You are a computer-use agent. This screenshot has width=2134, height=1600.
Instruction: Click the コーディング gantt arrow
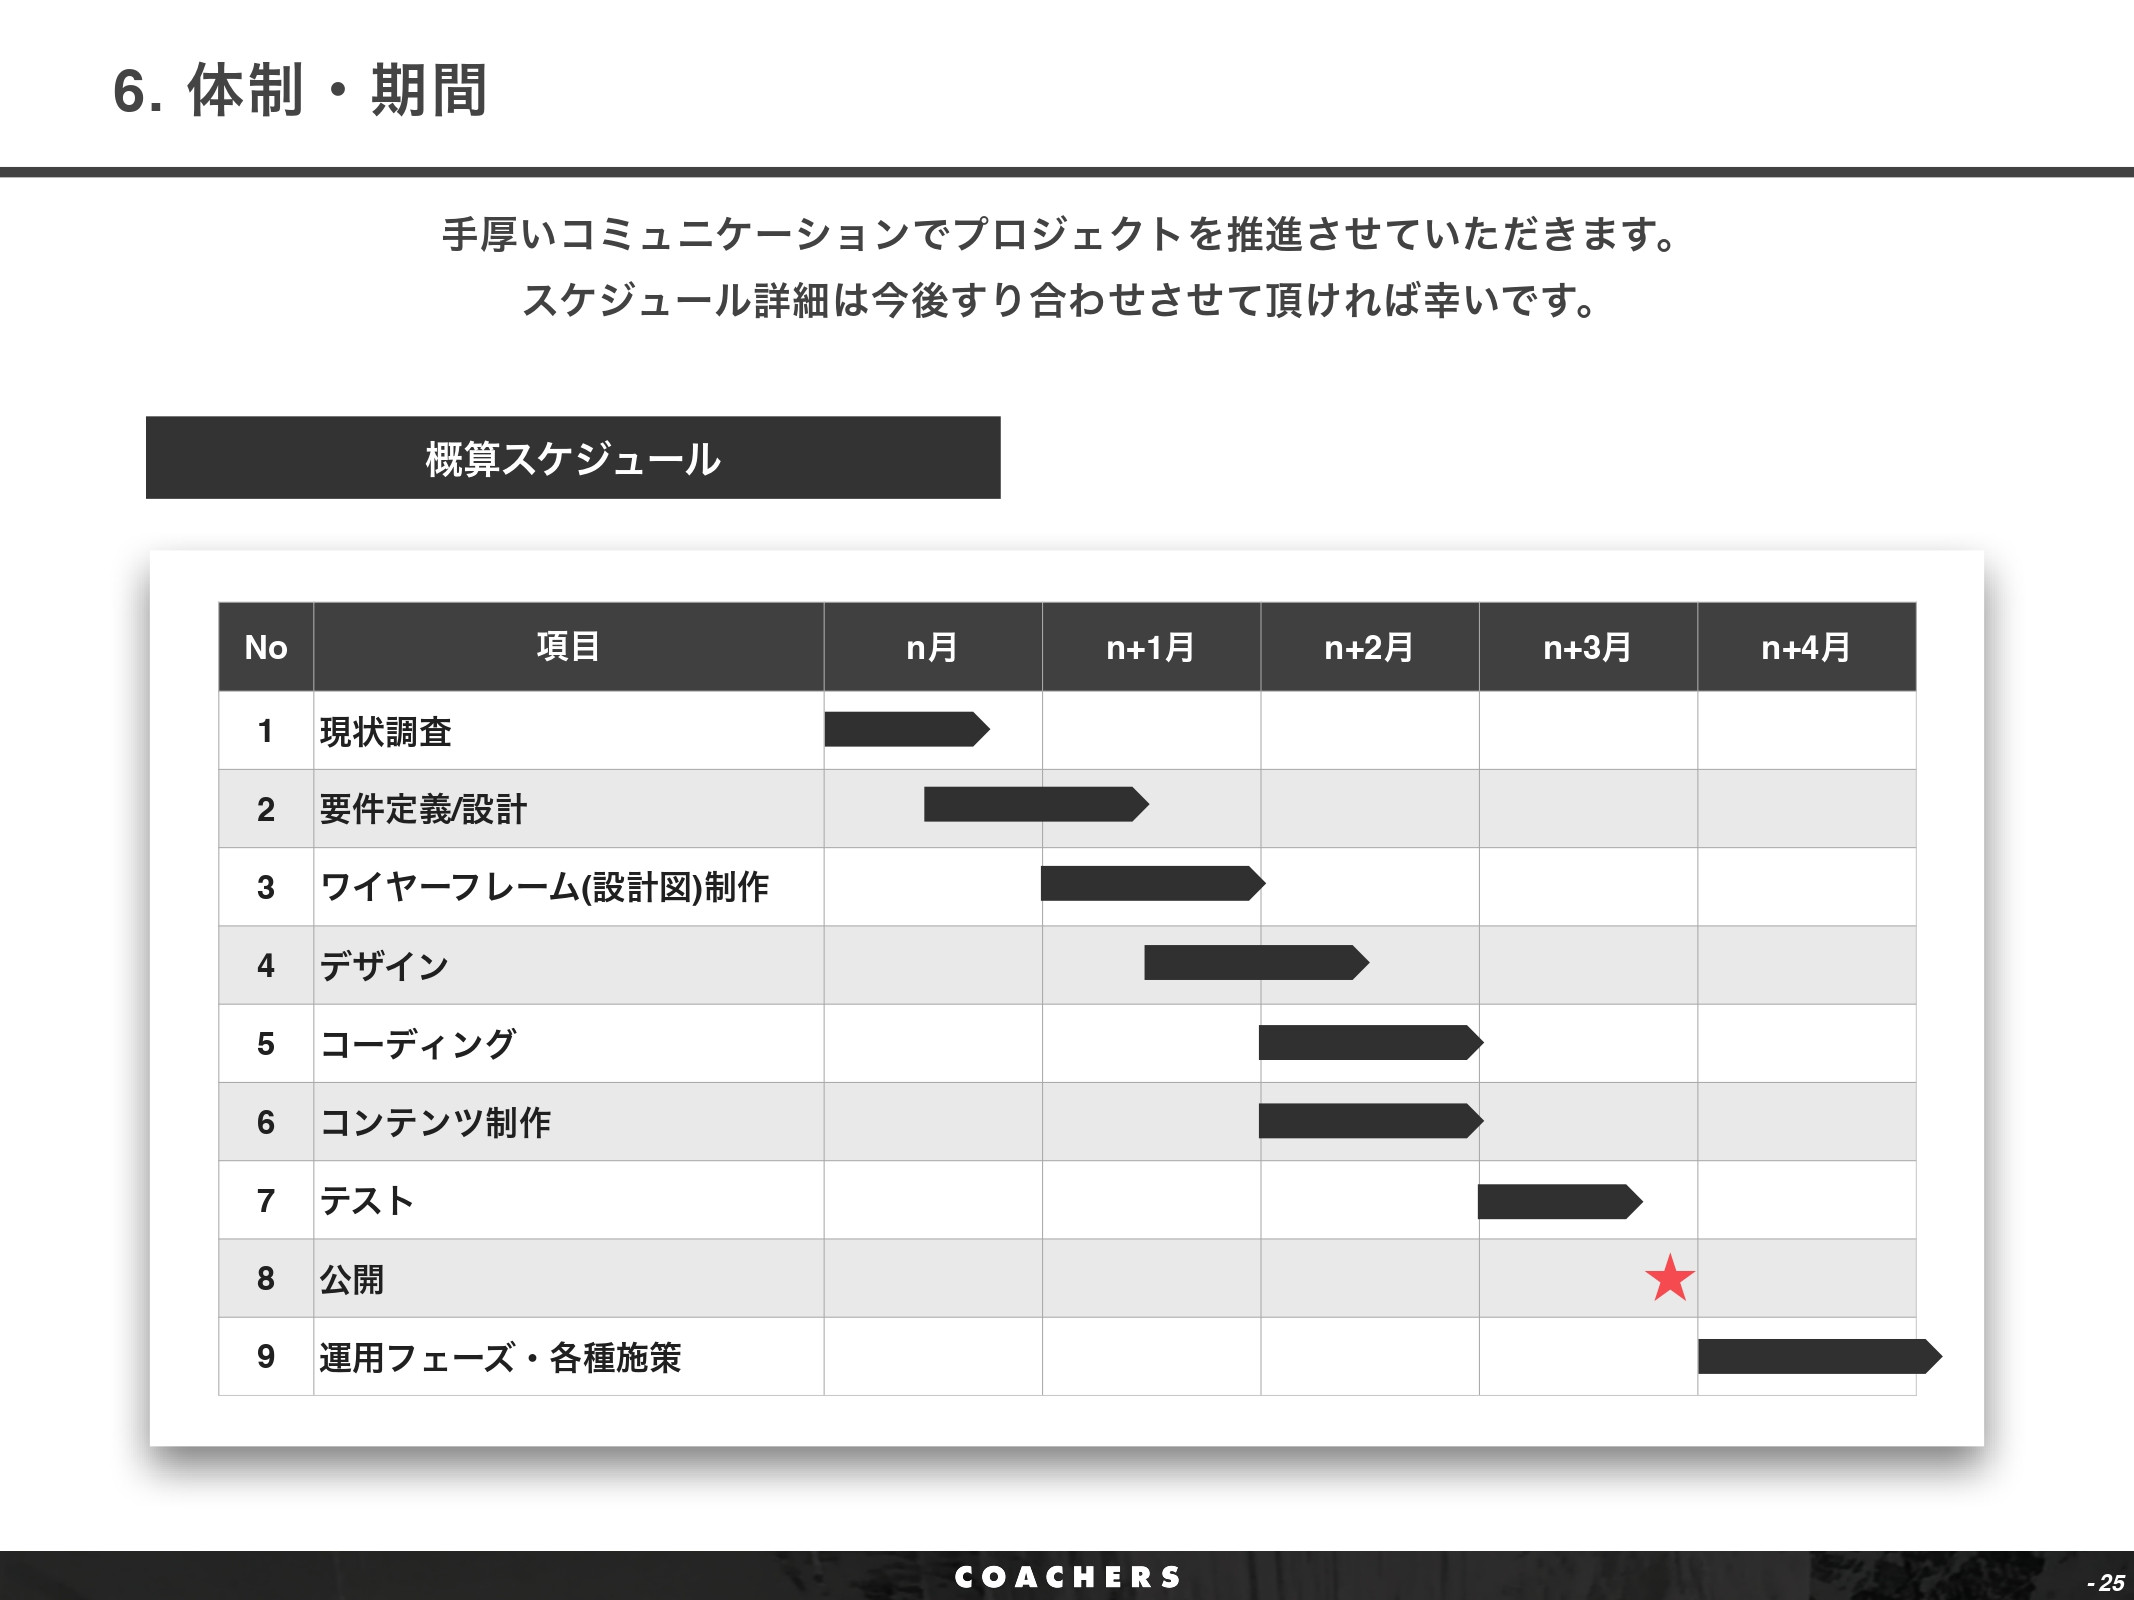click(x=1370, y=1043)
